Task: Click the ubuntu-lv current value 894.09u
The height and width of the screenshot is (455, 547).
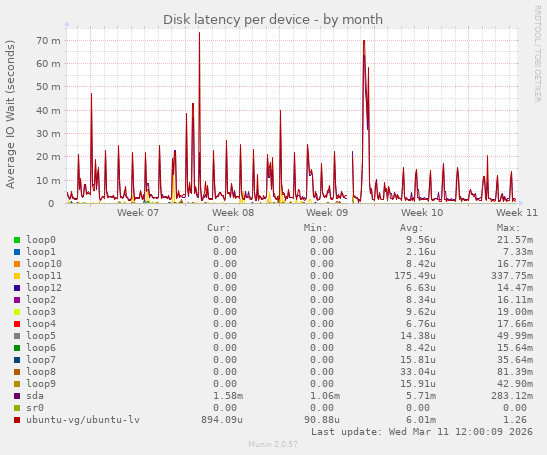Action: click(x=222, y=419)
